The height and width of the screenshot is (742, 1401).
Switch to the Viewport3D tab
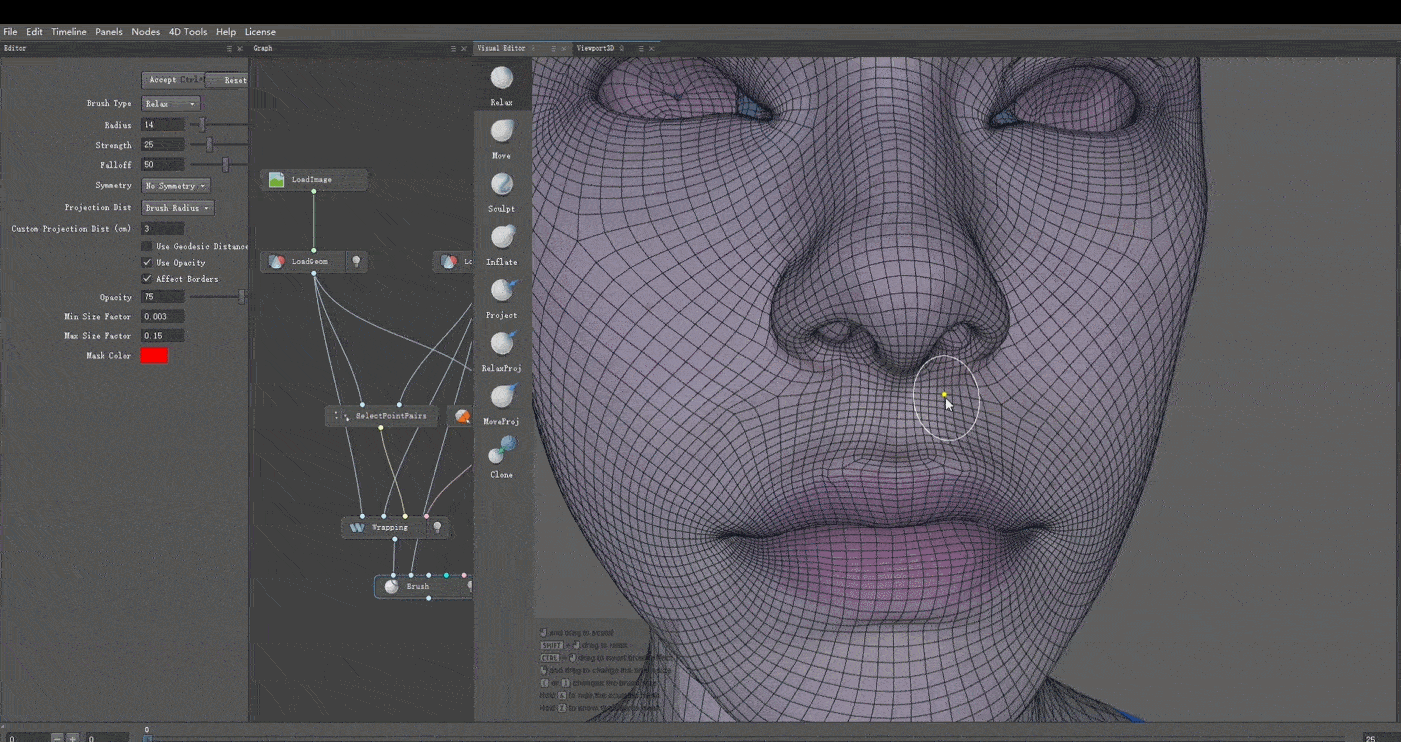pos(597,48)
